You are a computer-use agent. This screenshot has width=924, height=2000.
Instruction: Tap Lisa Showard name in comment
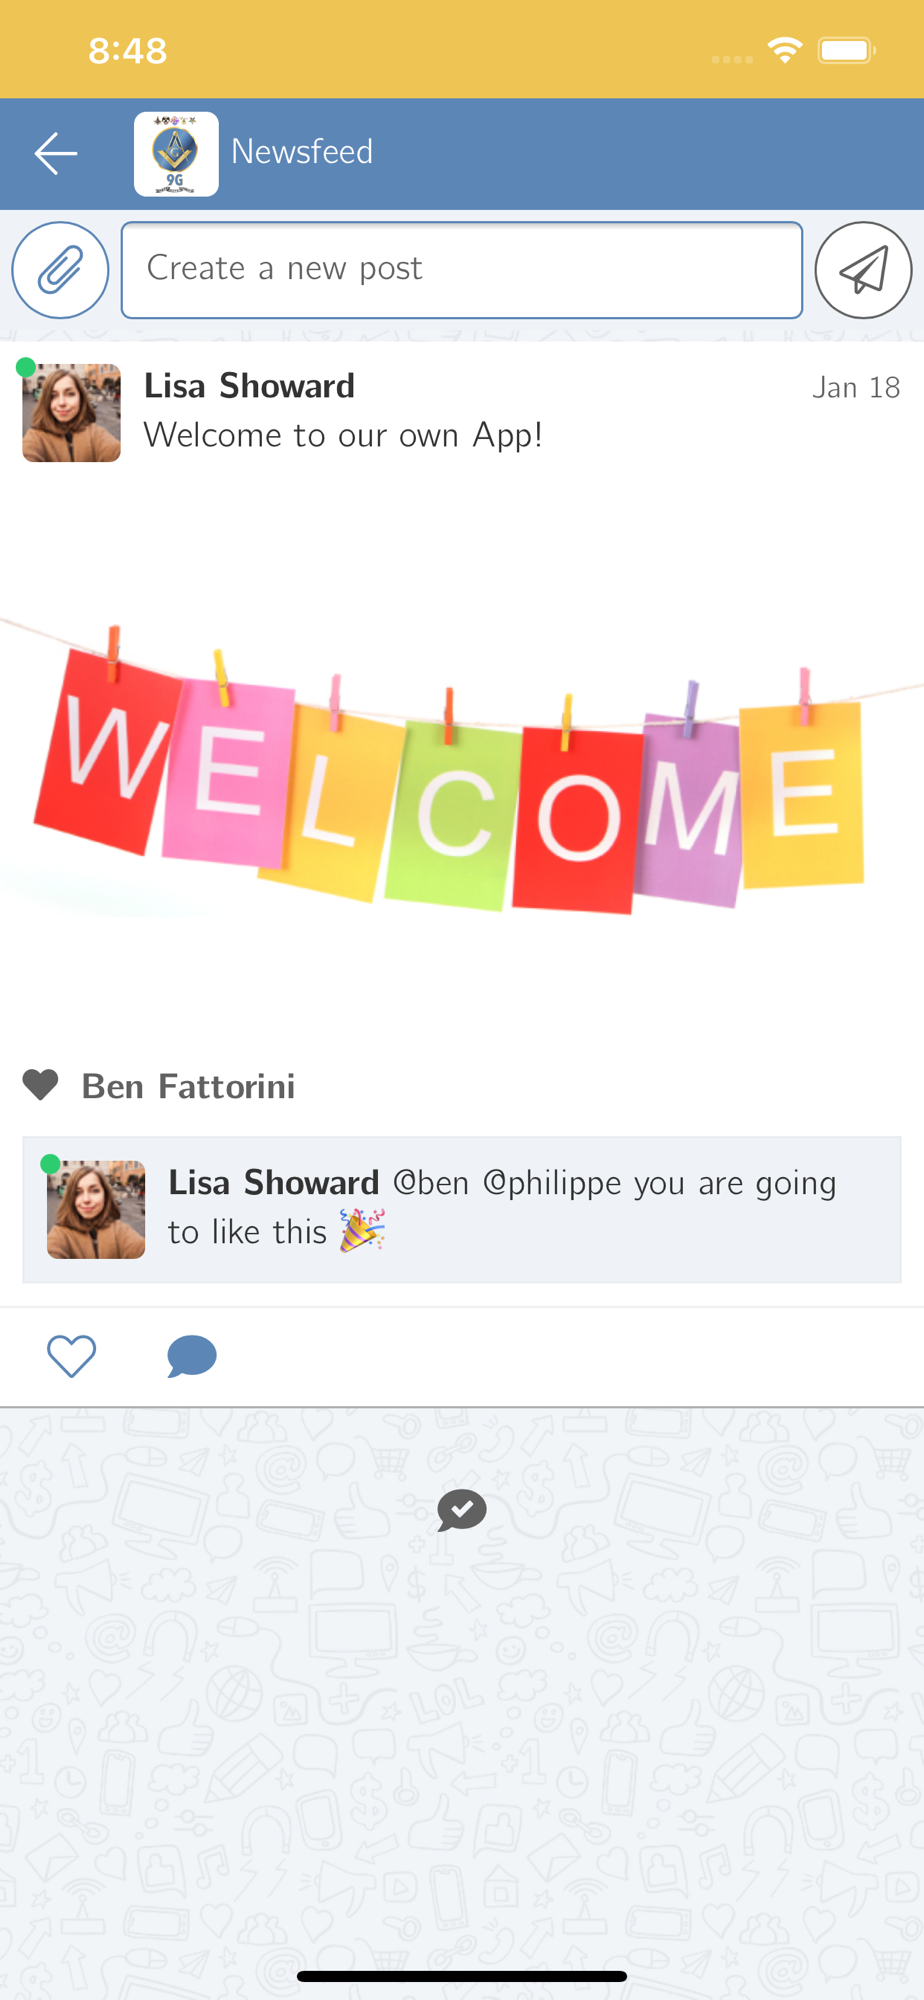[x=274, y=1183]
